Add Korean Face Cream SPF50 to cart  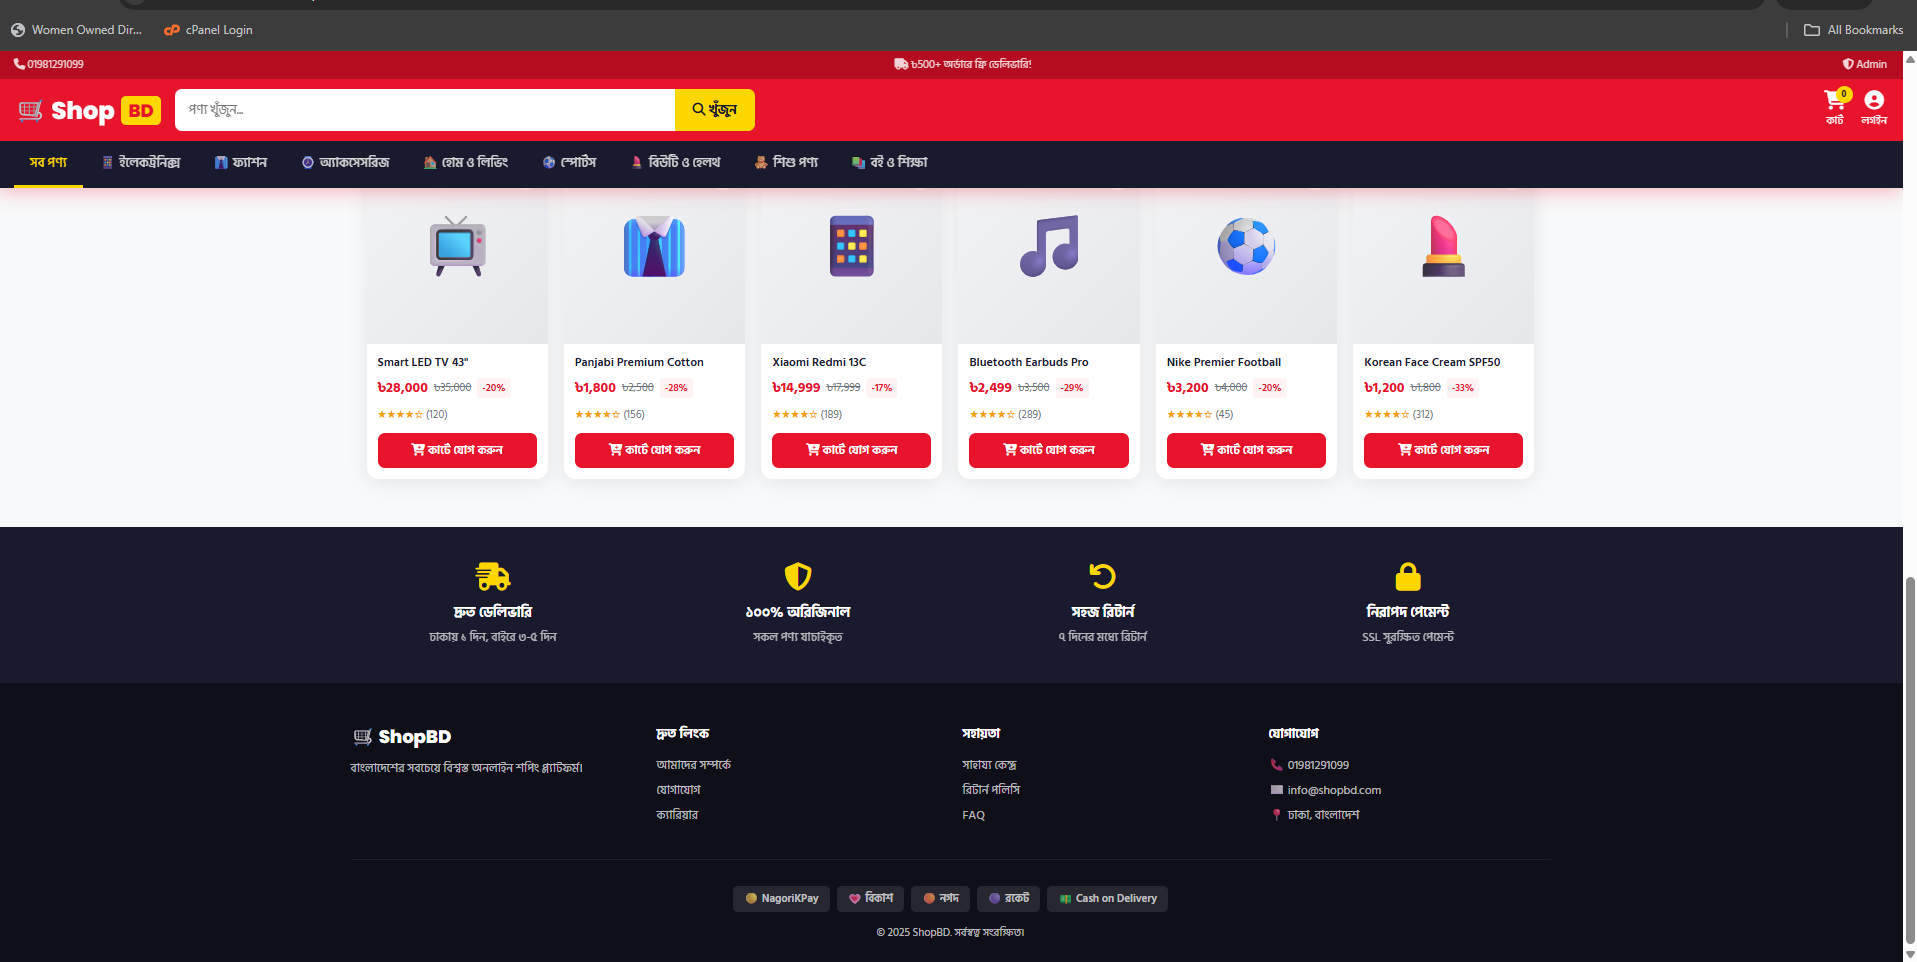point(1442,450)
